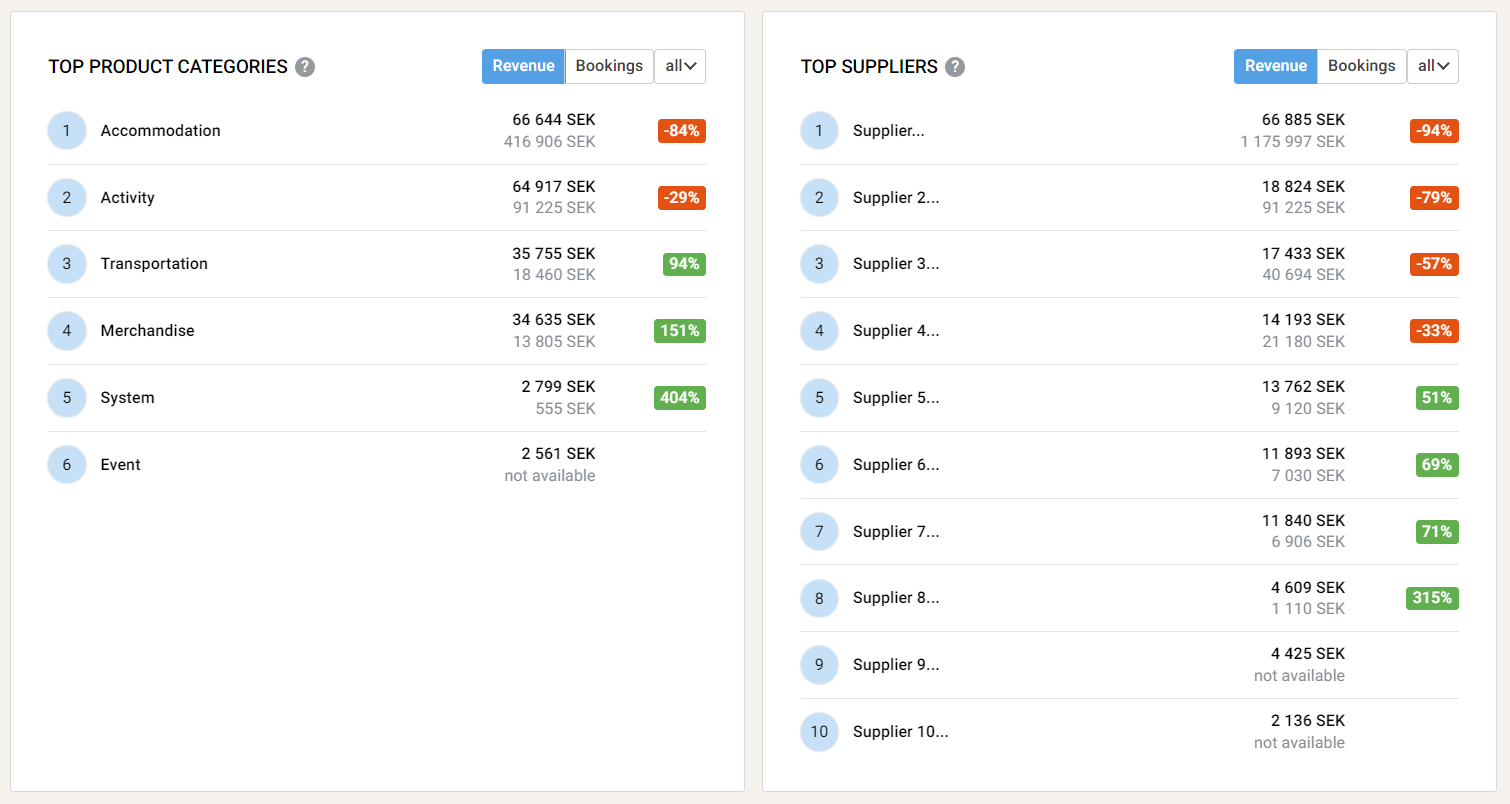Click the Accommodation category name

point(160,131)
